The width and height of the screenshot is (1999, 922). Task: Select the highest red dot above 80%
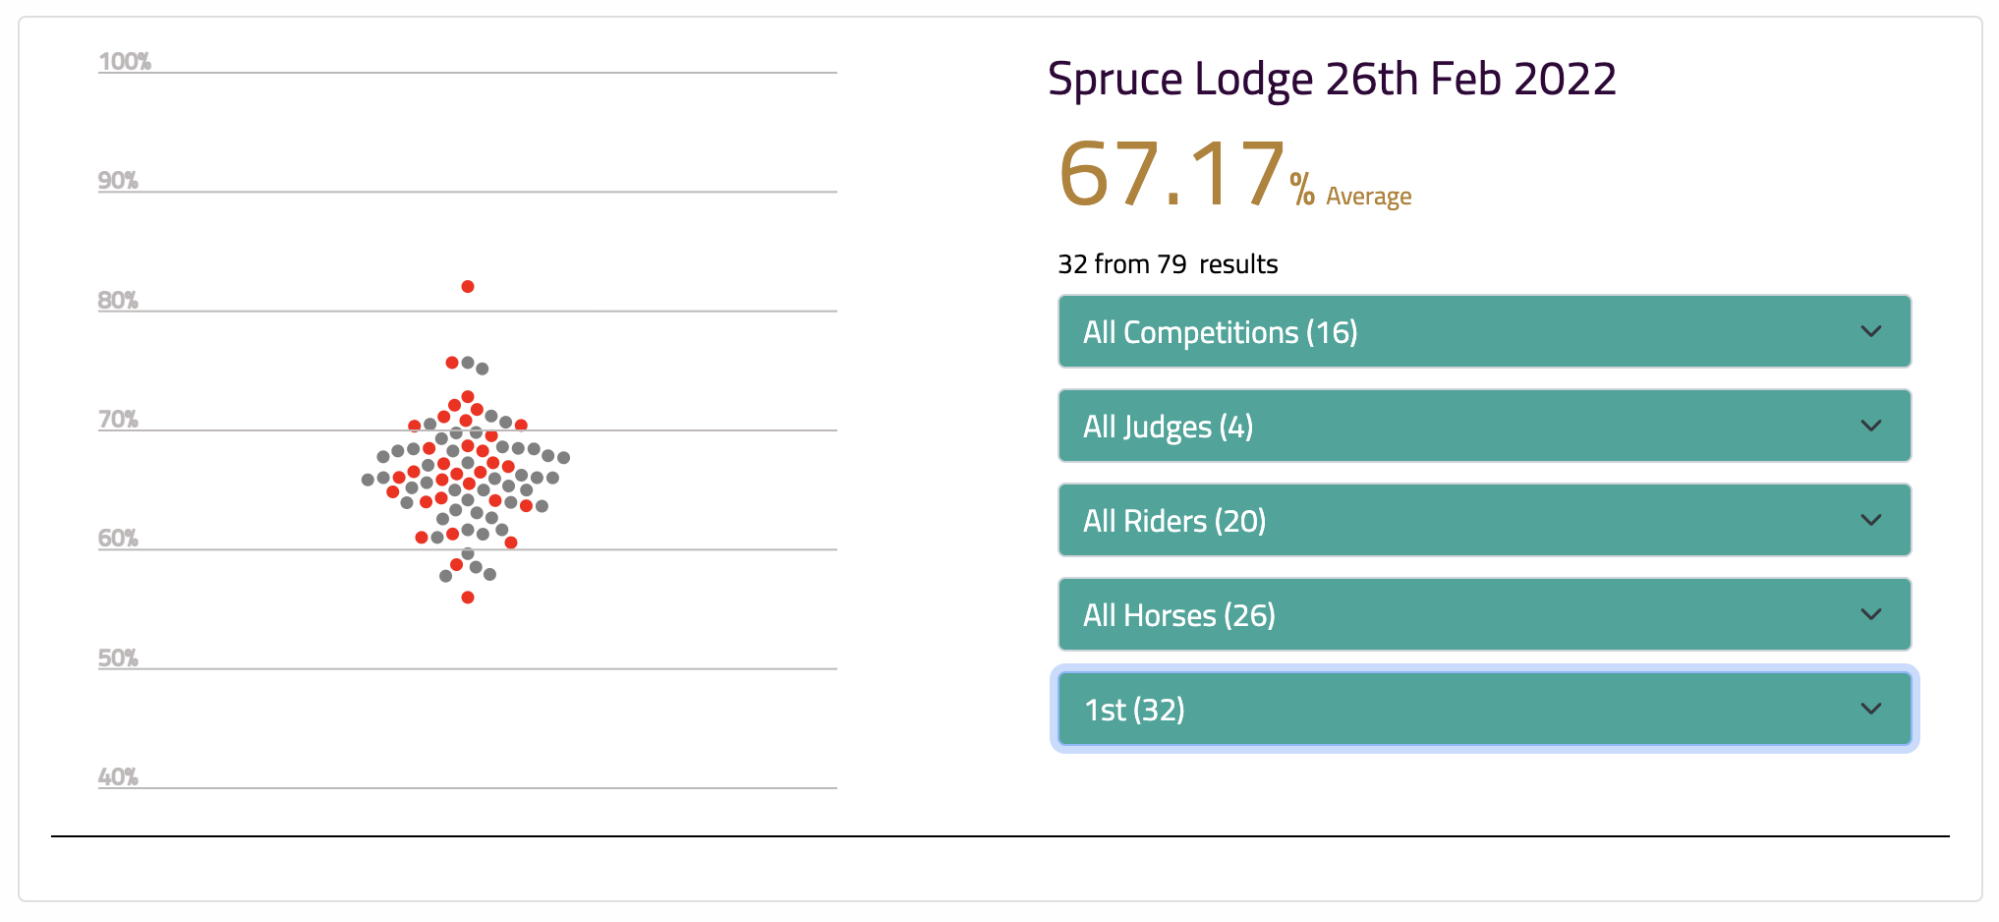click(x=467, y=287)
